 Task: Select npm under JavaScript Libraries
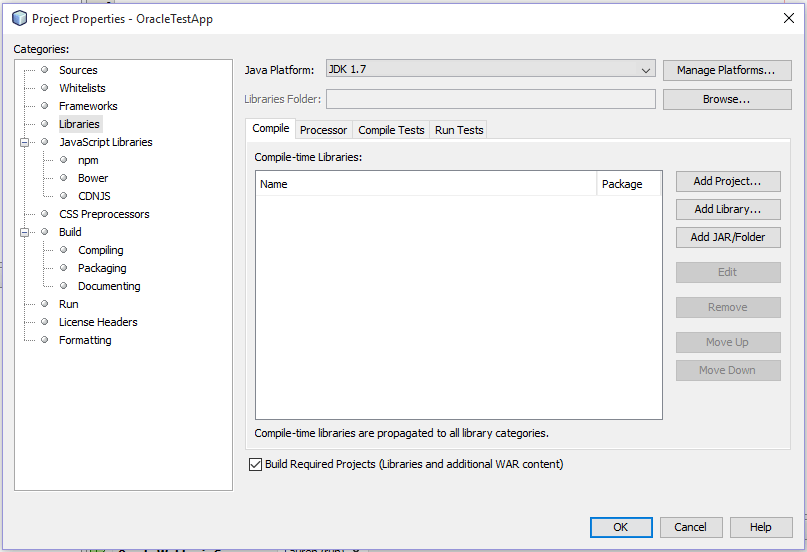tap(88, 160)
